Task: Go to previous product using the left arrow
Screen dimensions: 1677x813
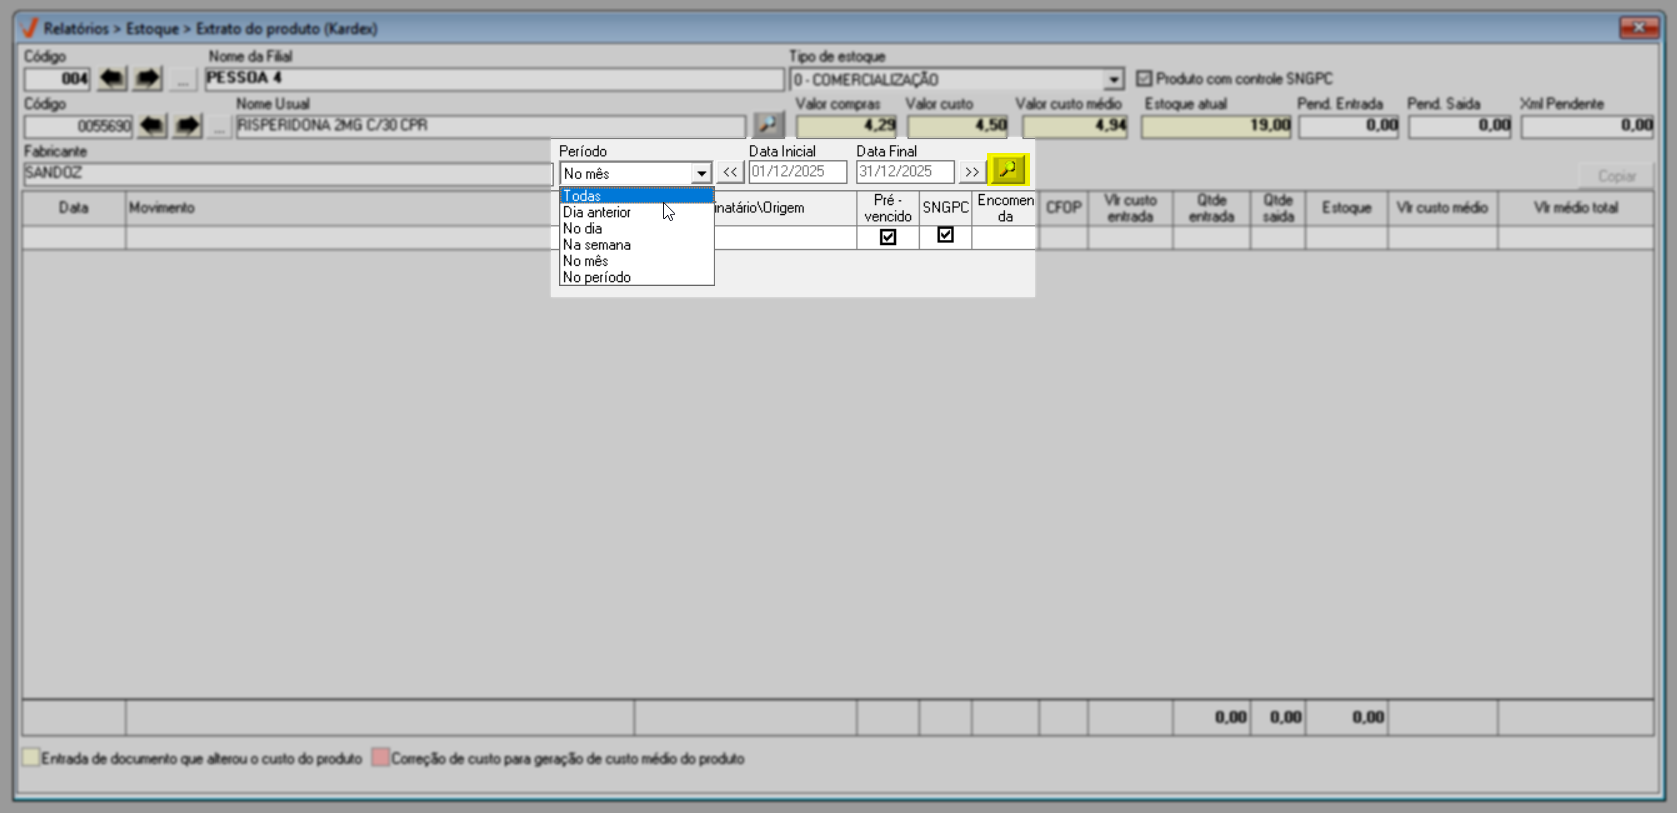Action: pyautogui.click(x=152, y=126)
